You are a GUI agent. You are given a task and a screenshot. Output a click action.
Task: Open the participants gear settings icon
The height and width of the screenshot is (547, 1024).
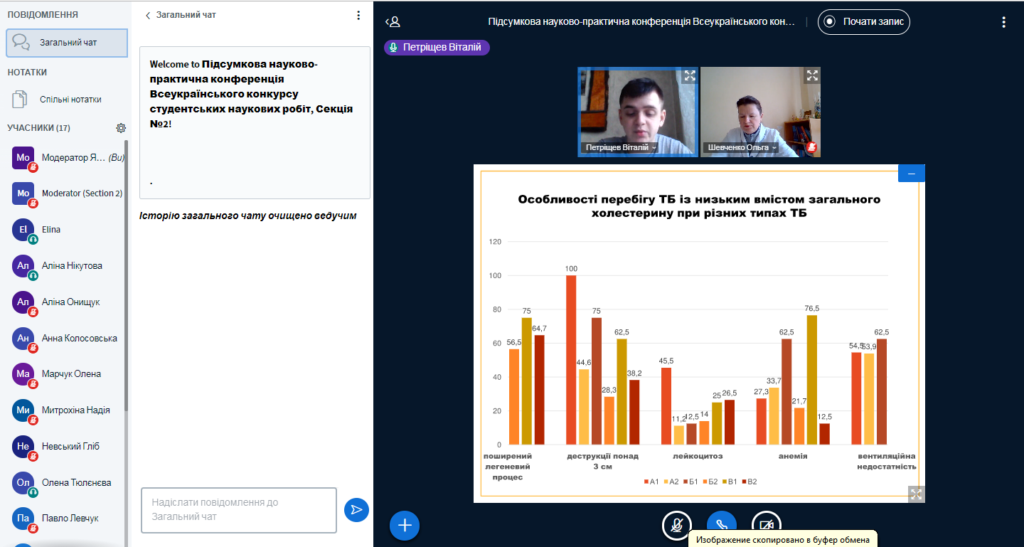point(121,128)
